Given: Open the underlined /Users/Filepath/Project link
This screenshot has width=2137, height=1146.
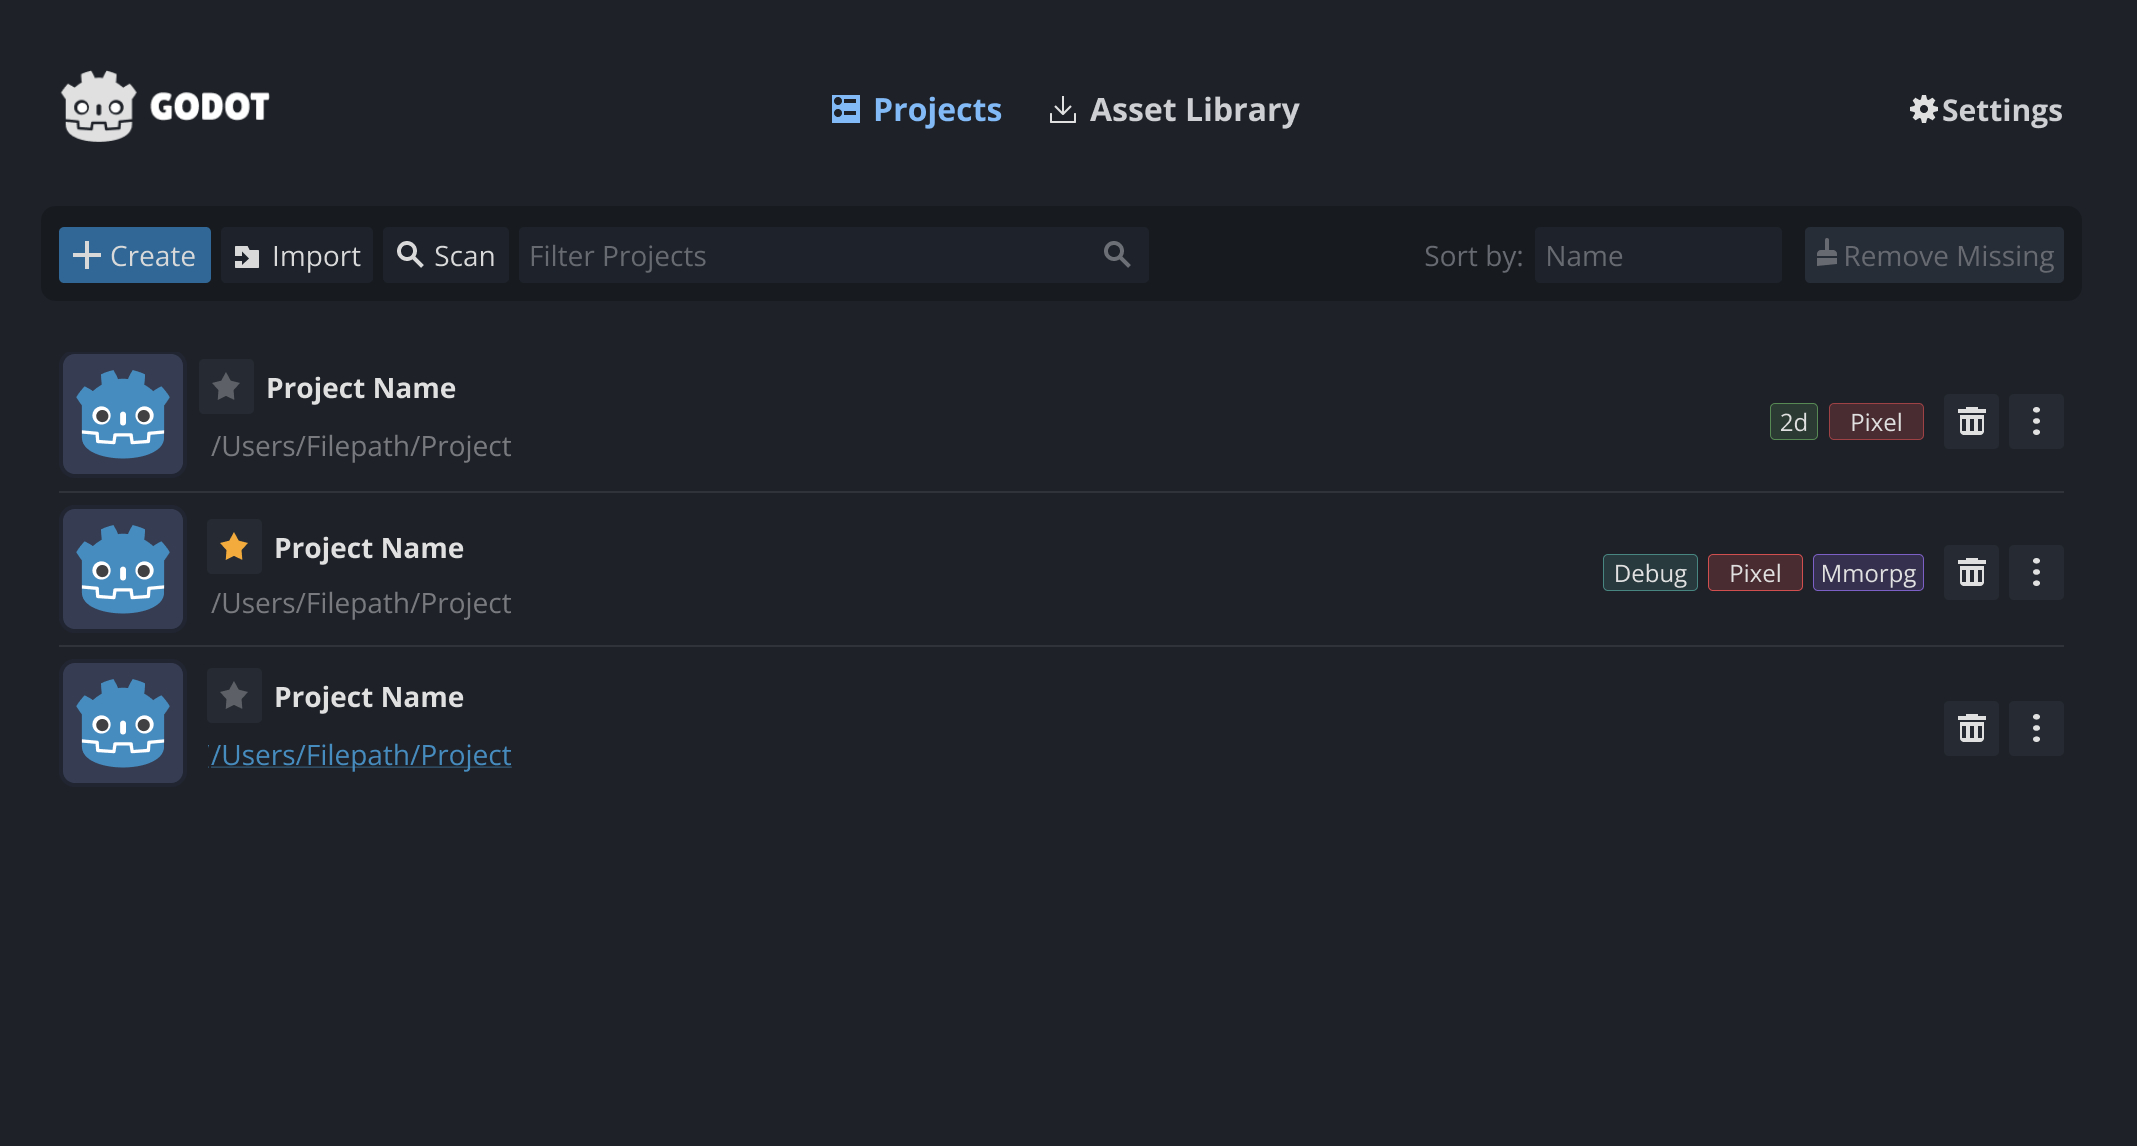Looking at the screenshot, I should coord(361,755).
